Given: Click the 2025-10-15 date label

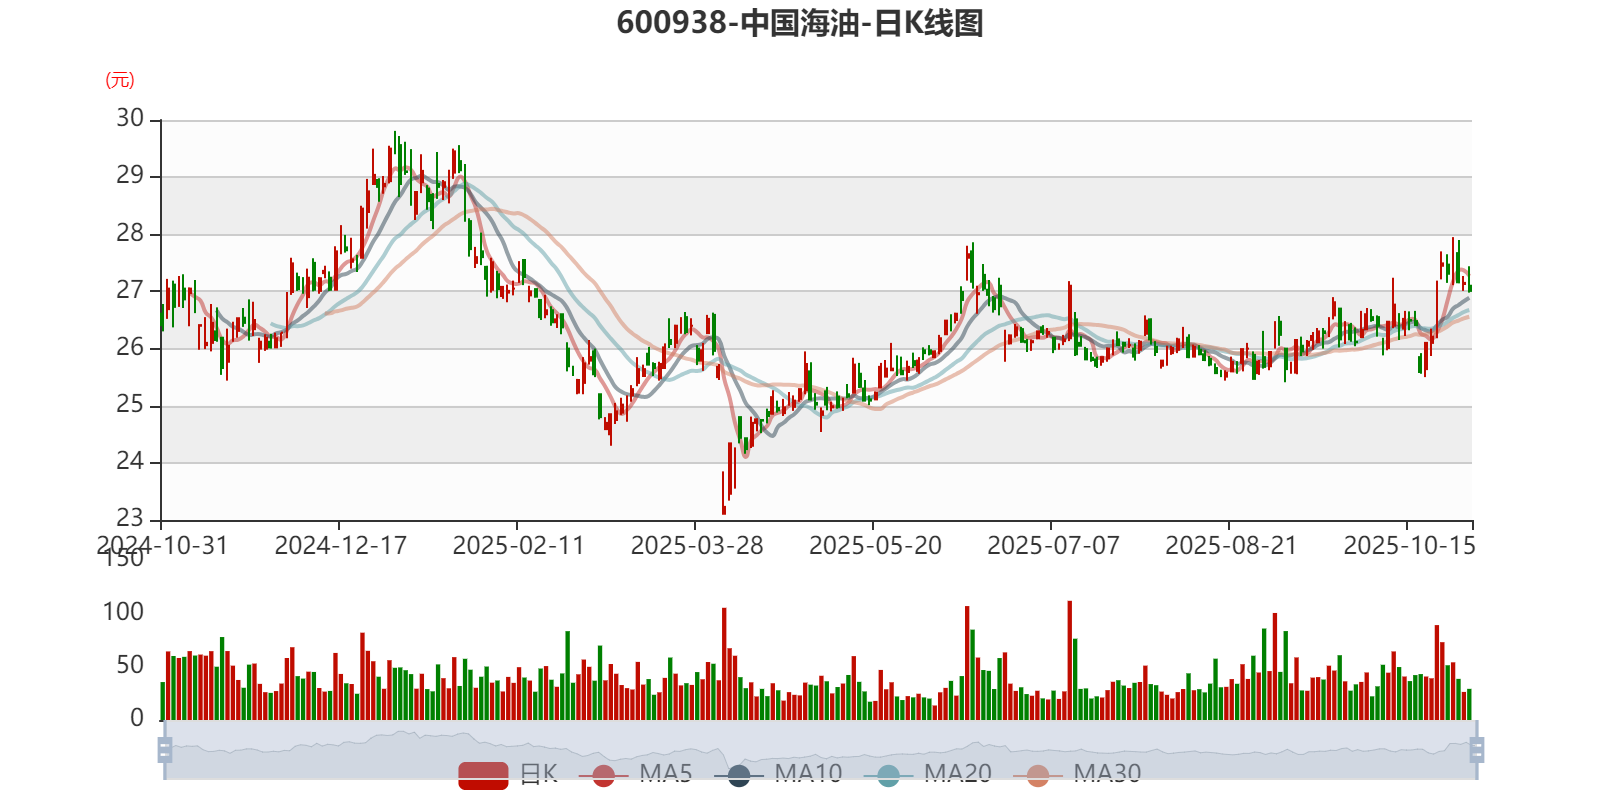Looking at the screenshot, I should [x=1409, y=545].
